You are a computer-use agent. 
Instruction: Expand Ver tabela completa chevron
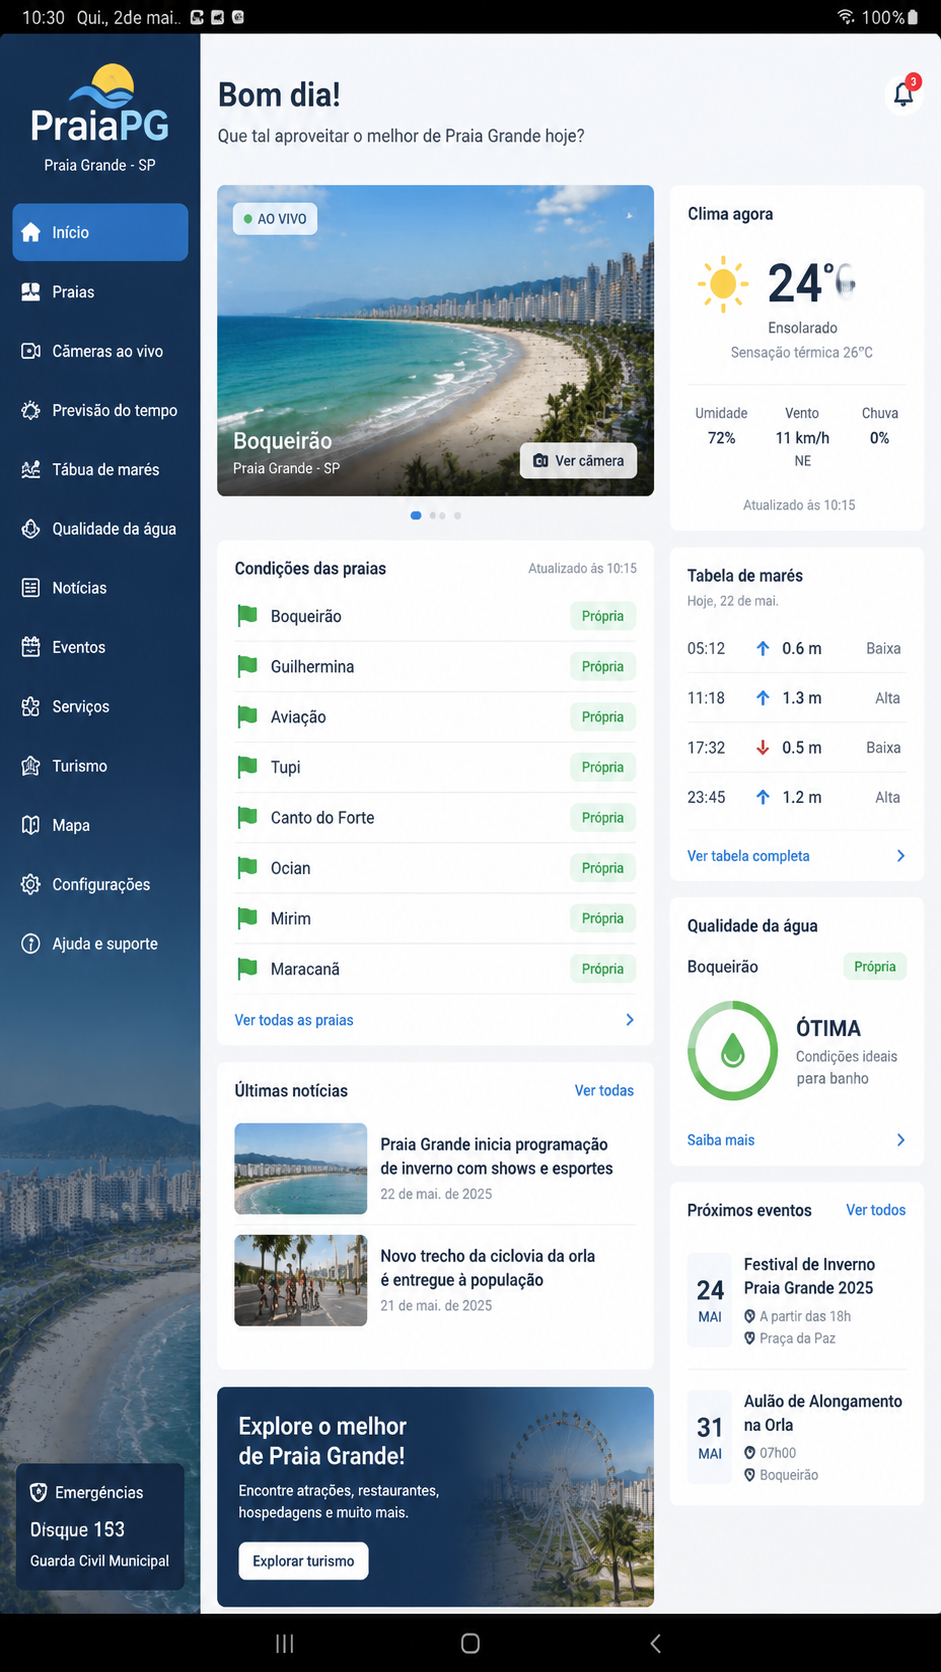tap(901, 856)
